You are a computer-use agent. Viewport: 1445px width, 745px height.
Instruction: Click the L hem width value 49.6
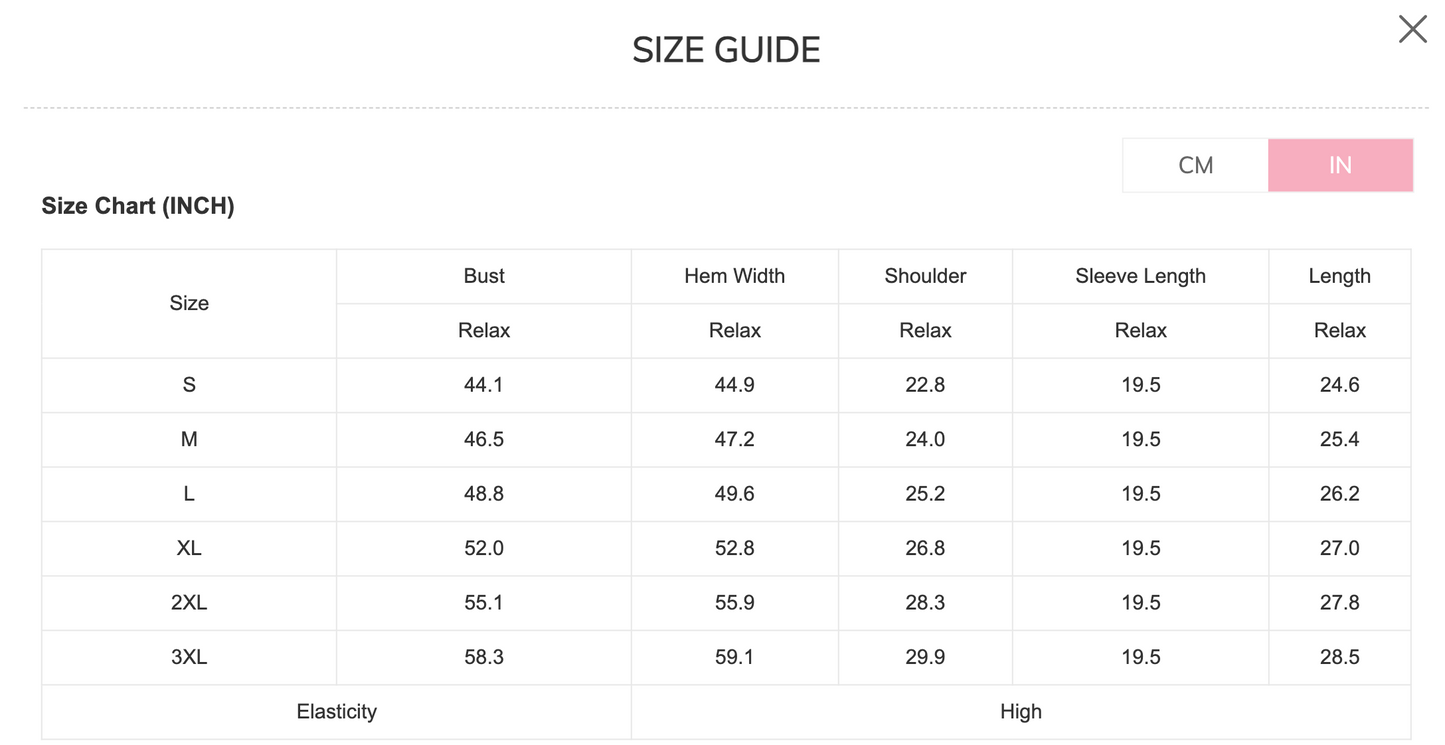coord(734,494)
